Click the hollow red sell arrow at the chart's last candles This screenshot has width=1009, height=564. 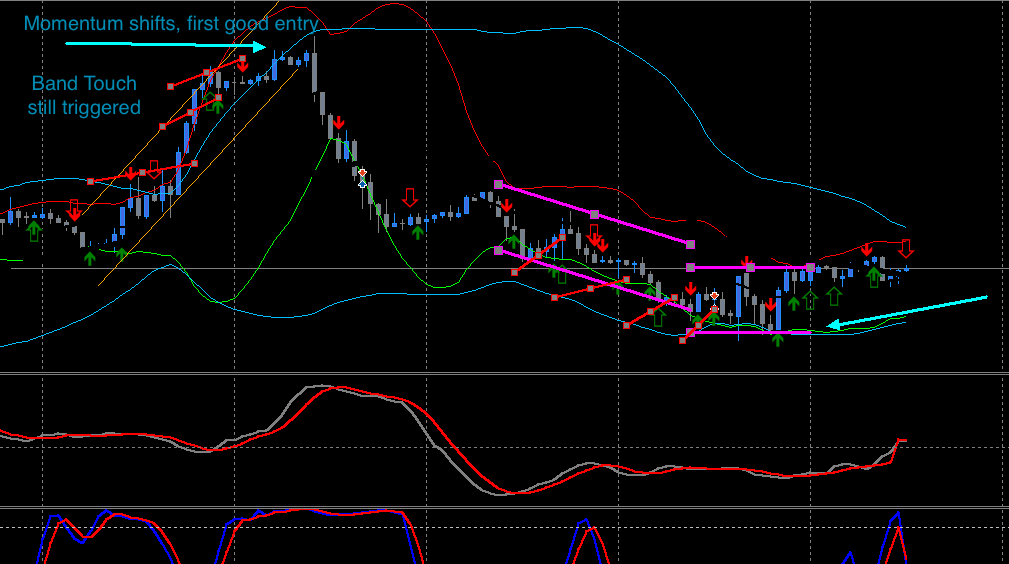pyautogui.click(x=906, y=249)
